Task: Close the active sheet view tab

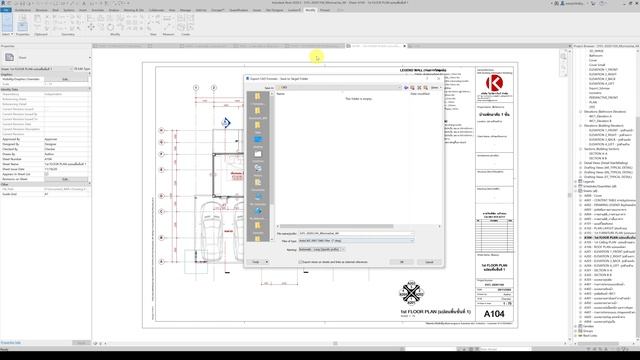Action: coord(404,46)
